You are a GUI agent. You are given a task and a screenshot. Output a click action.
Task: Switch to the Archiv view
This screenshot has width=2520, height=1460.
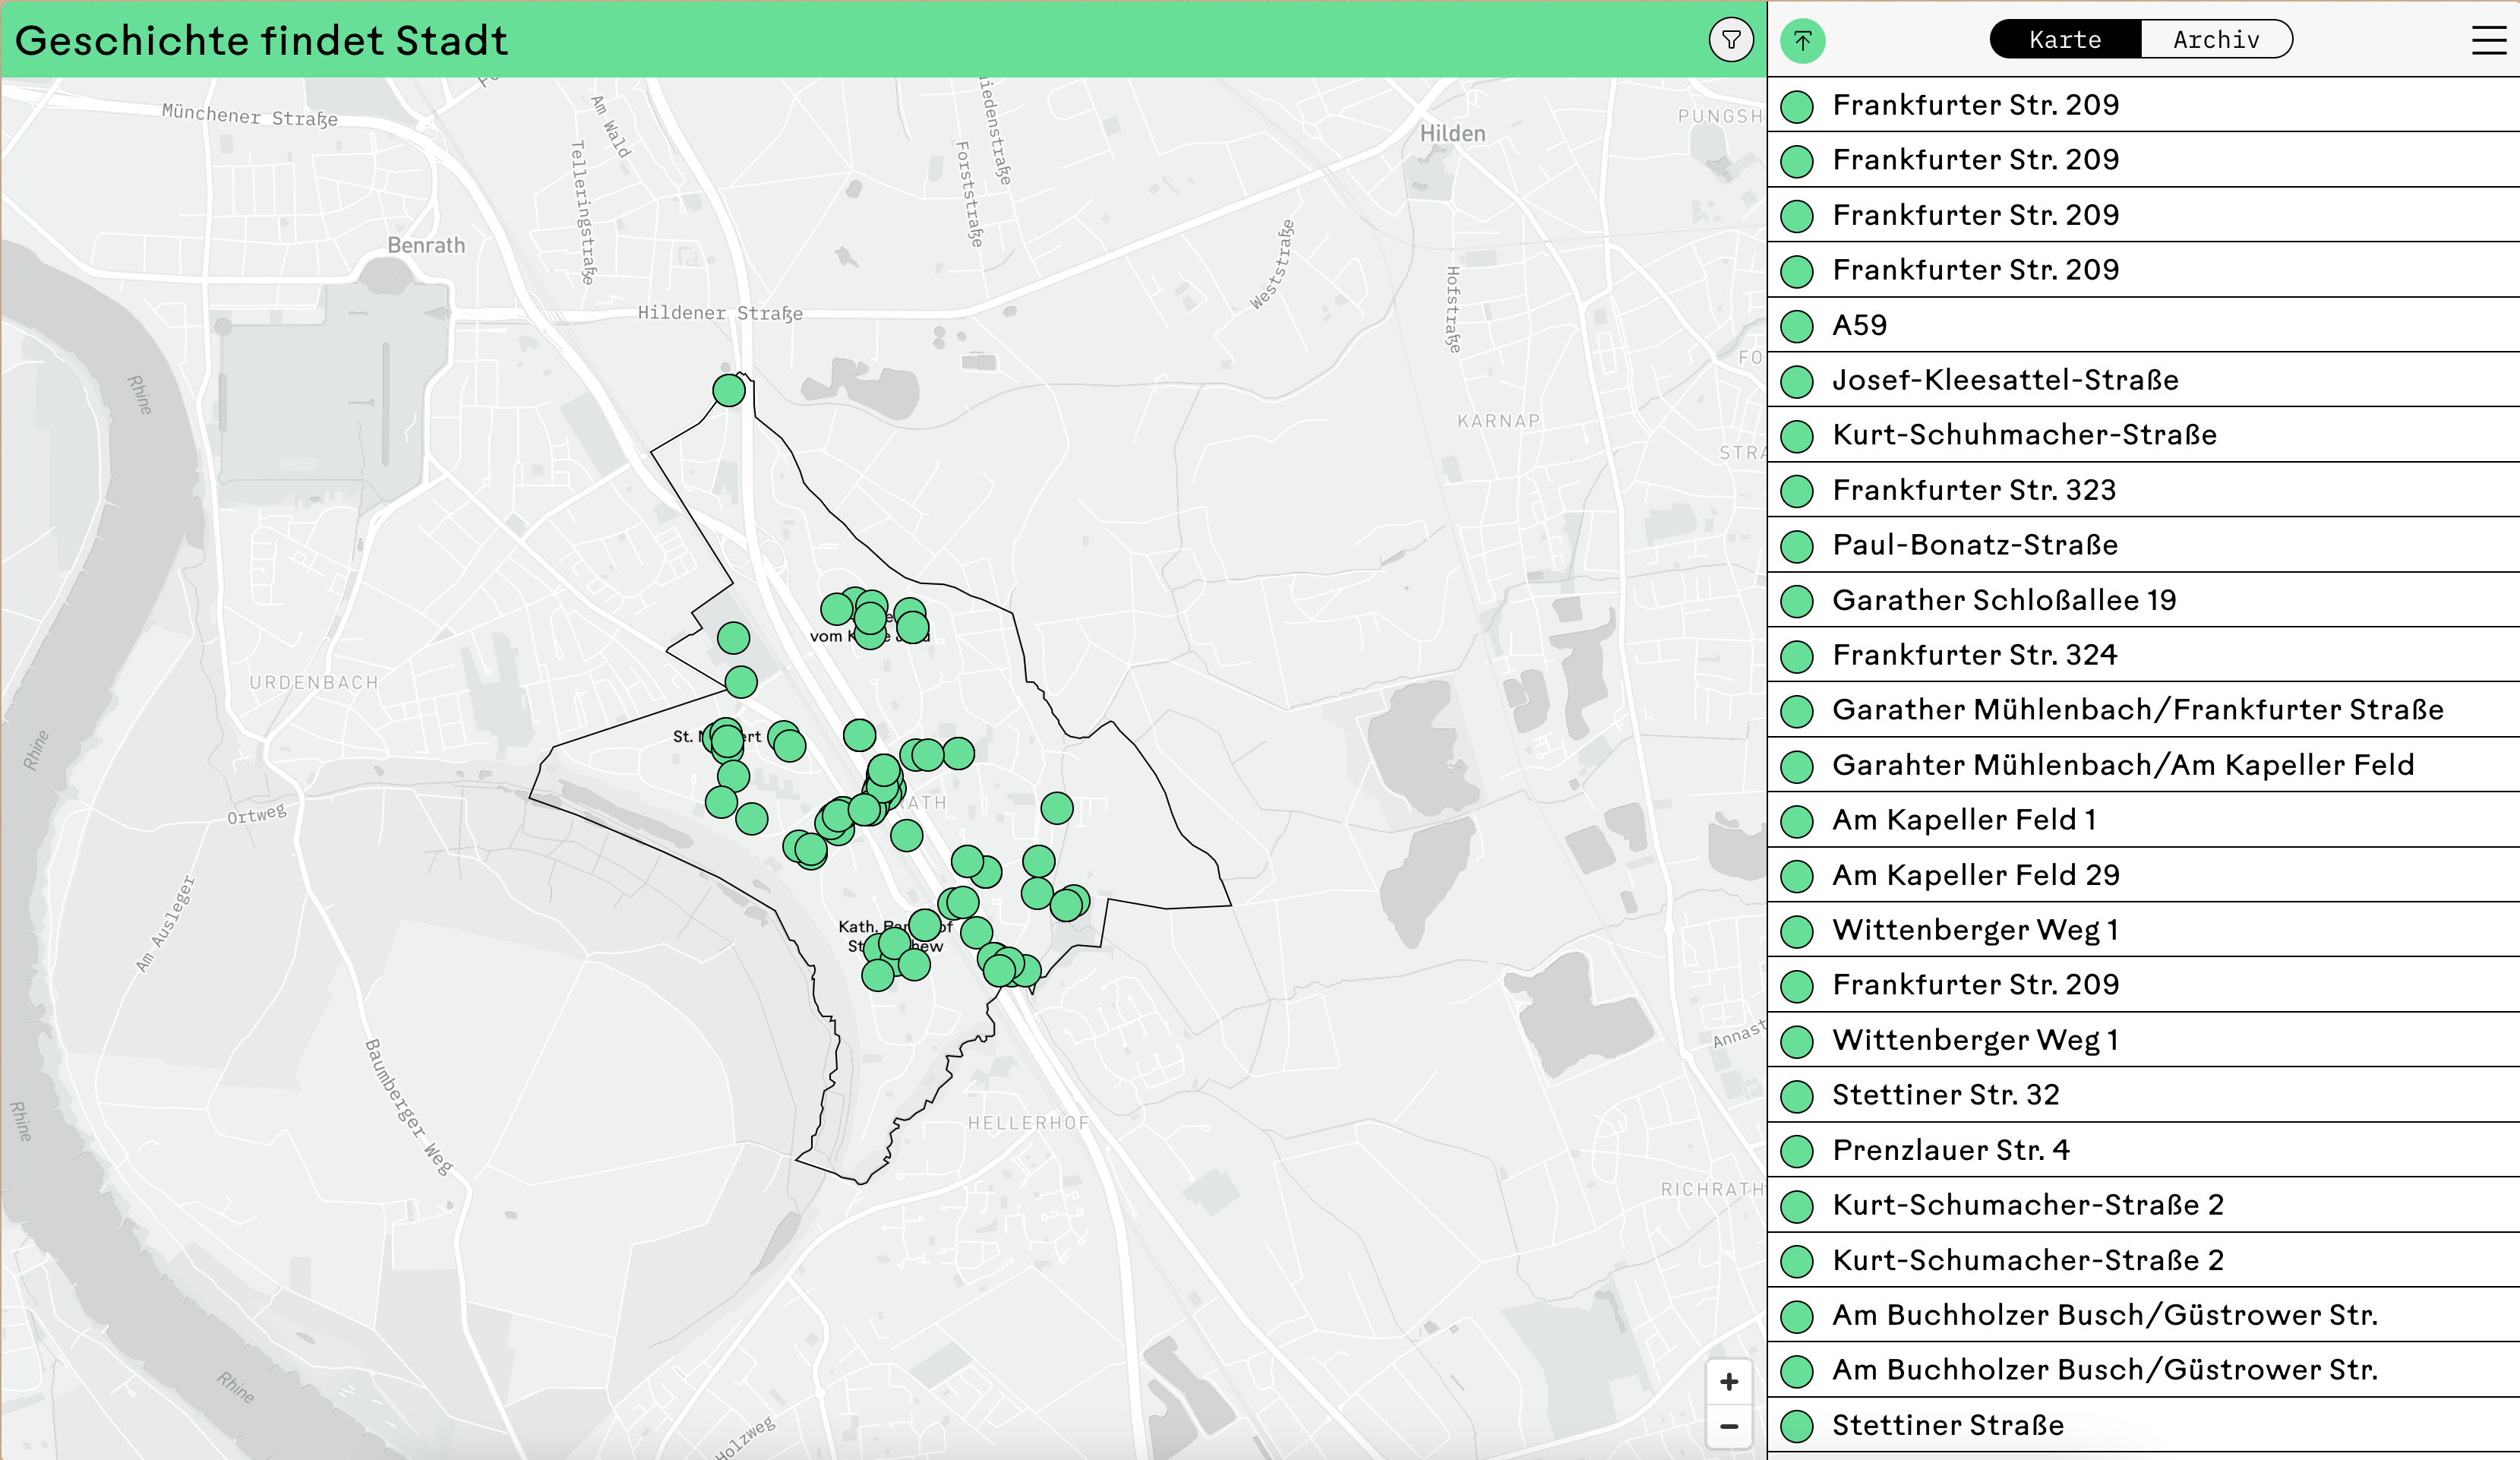tap(2216, 40)
